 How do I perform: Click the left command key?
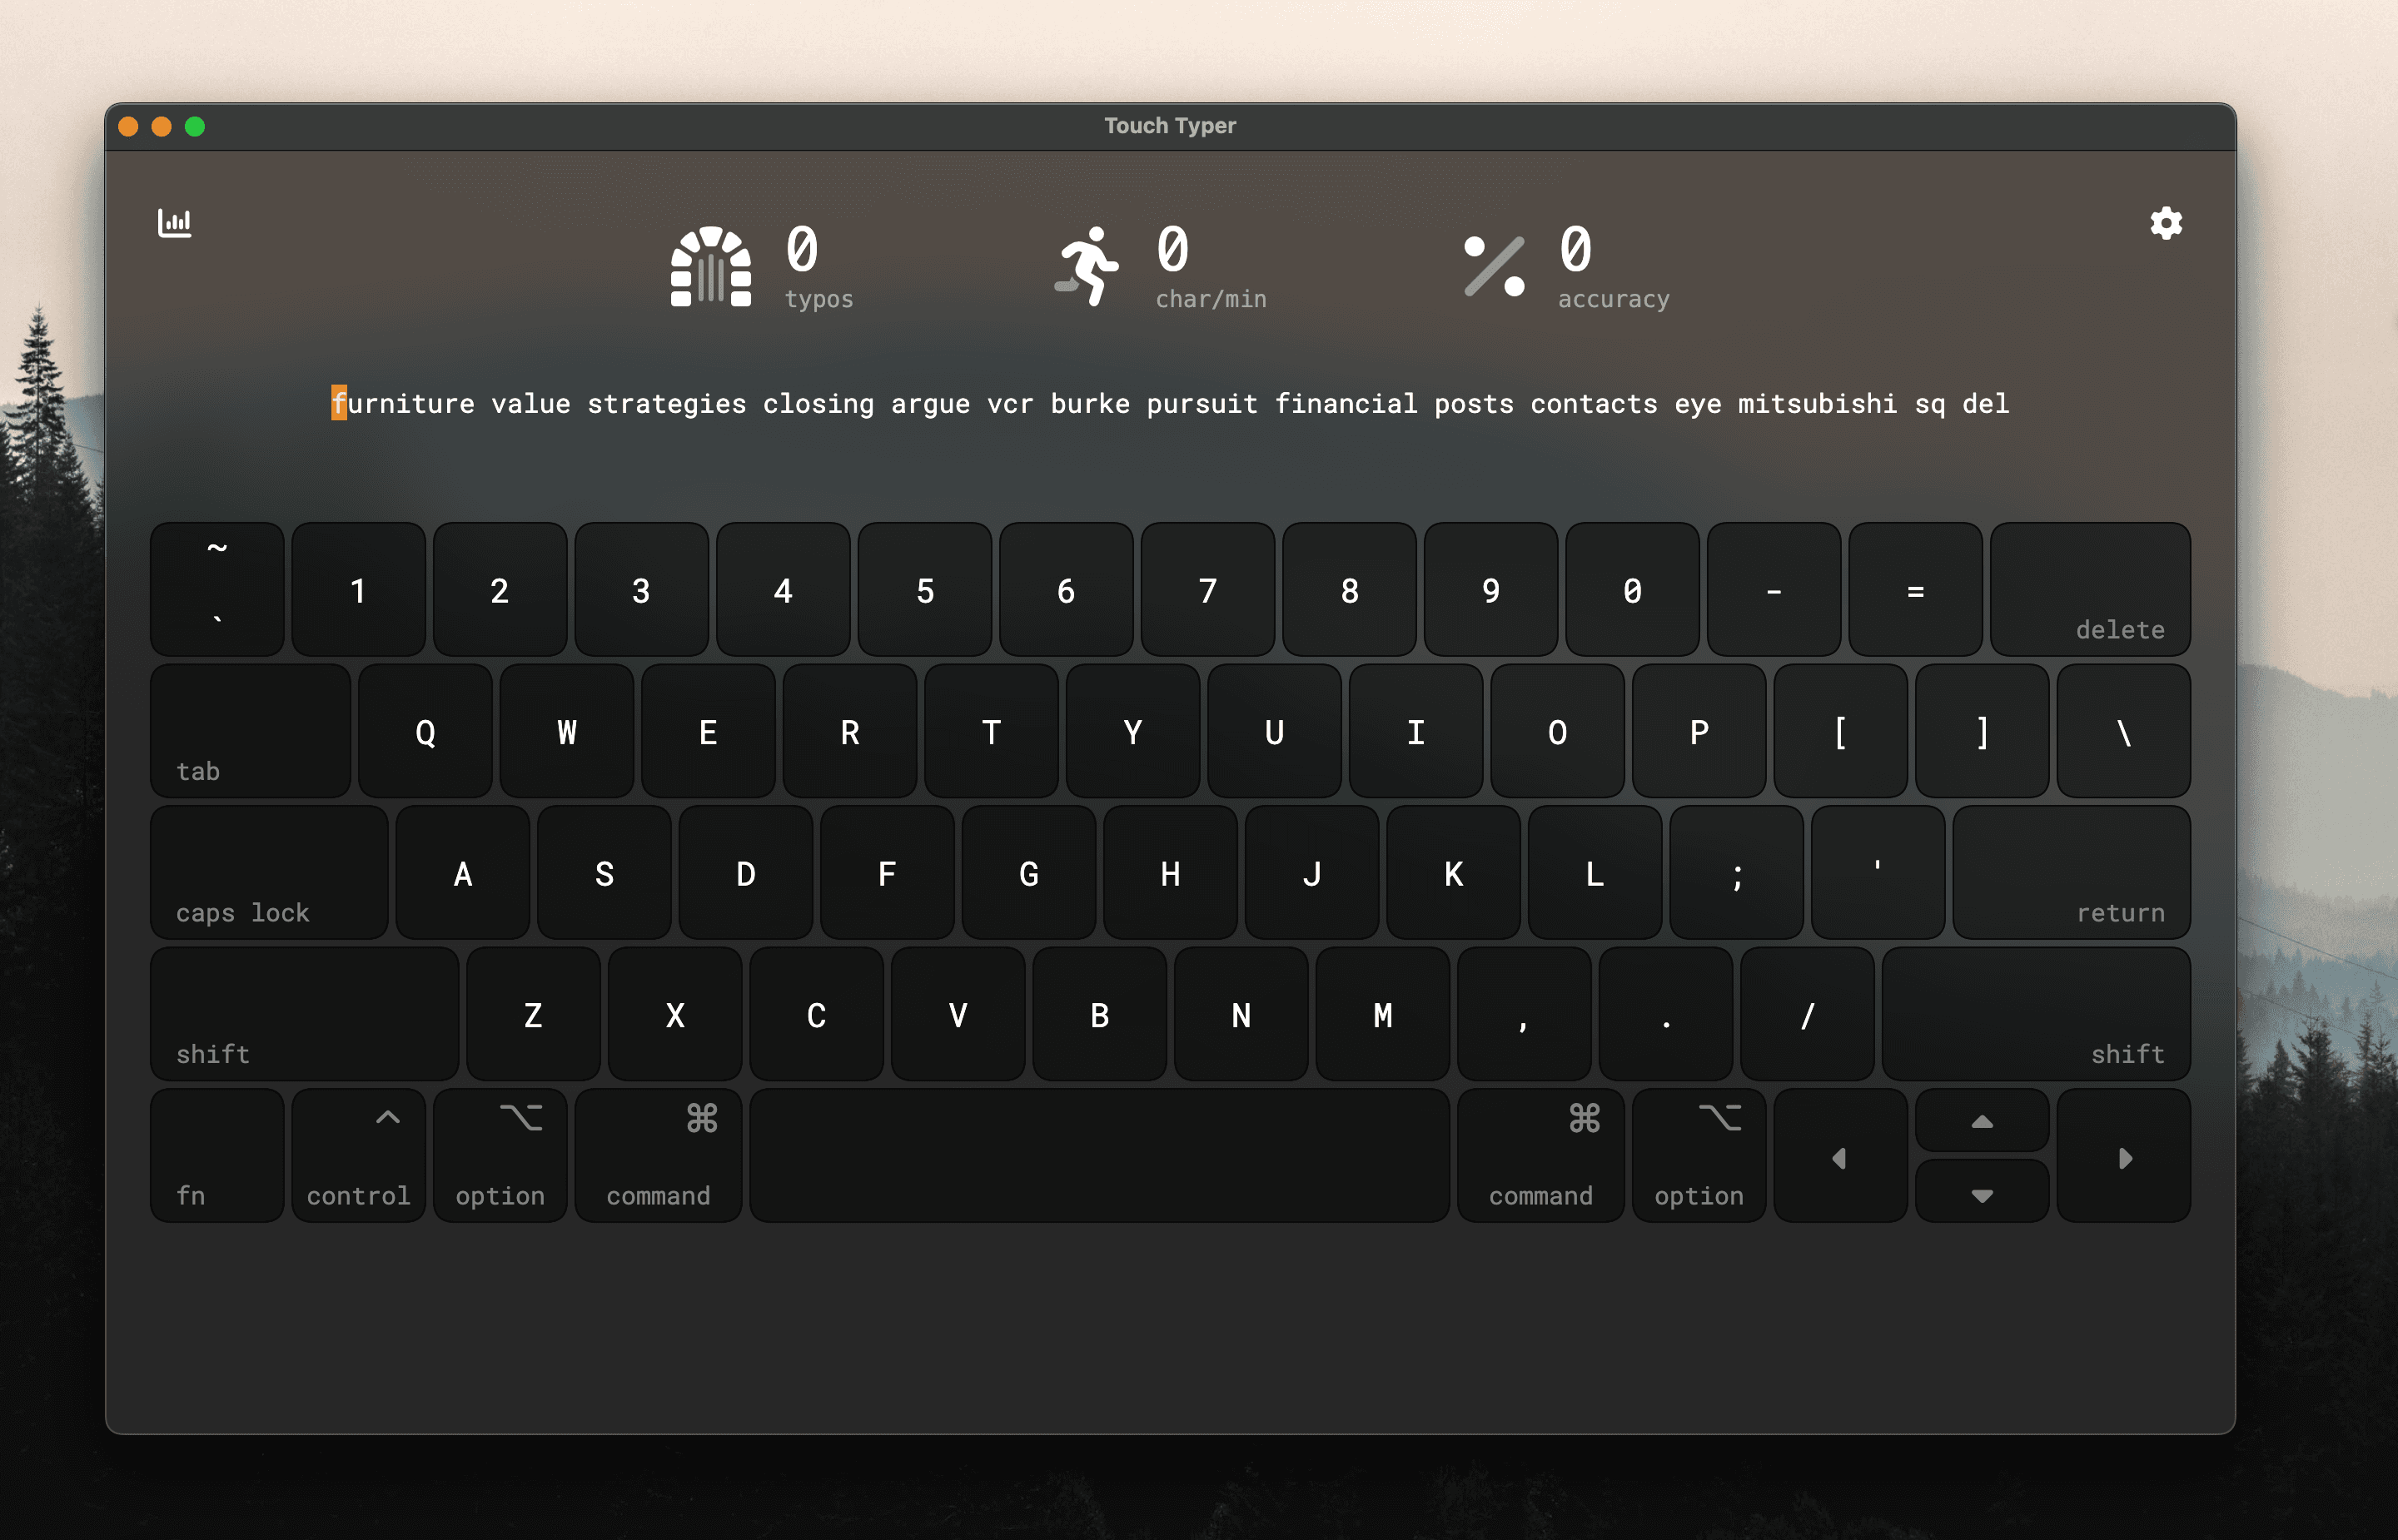658,1156
